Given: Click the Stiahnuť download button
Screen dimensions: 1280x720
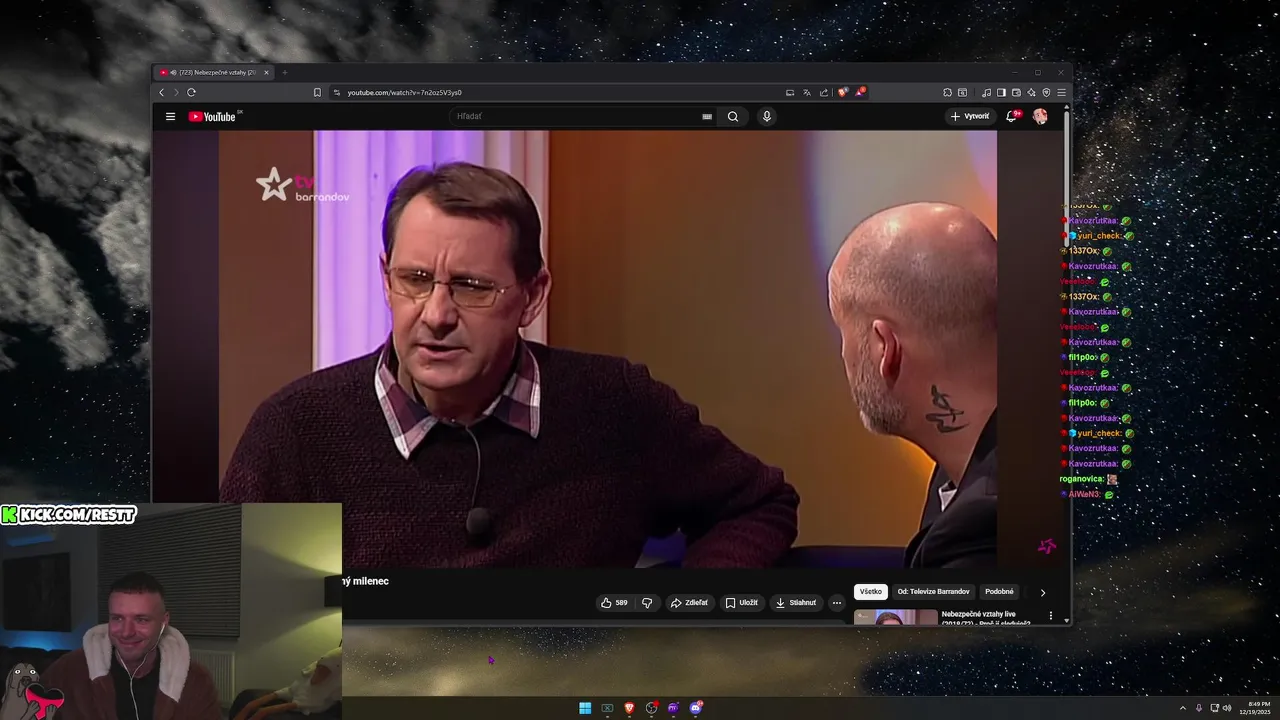Looking at the screenshot, I should (x=796, y=603).
